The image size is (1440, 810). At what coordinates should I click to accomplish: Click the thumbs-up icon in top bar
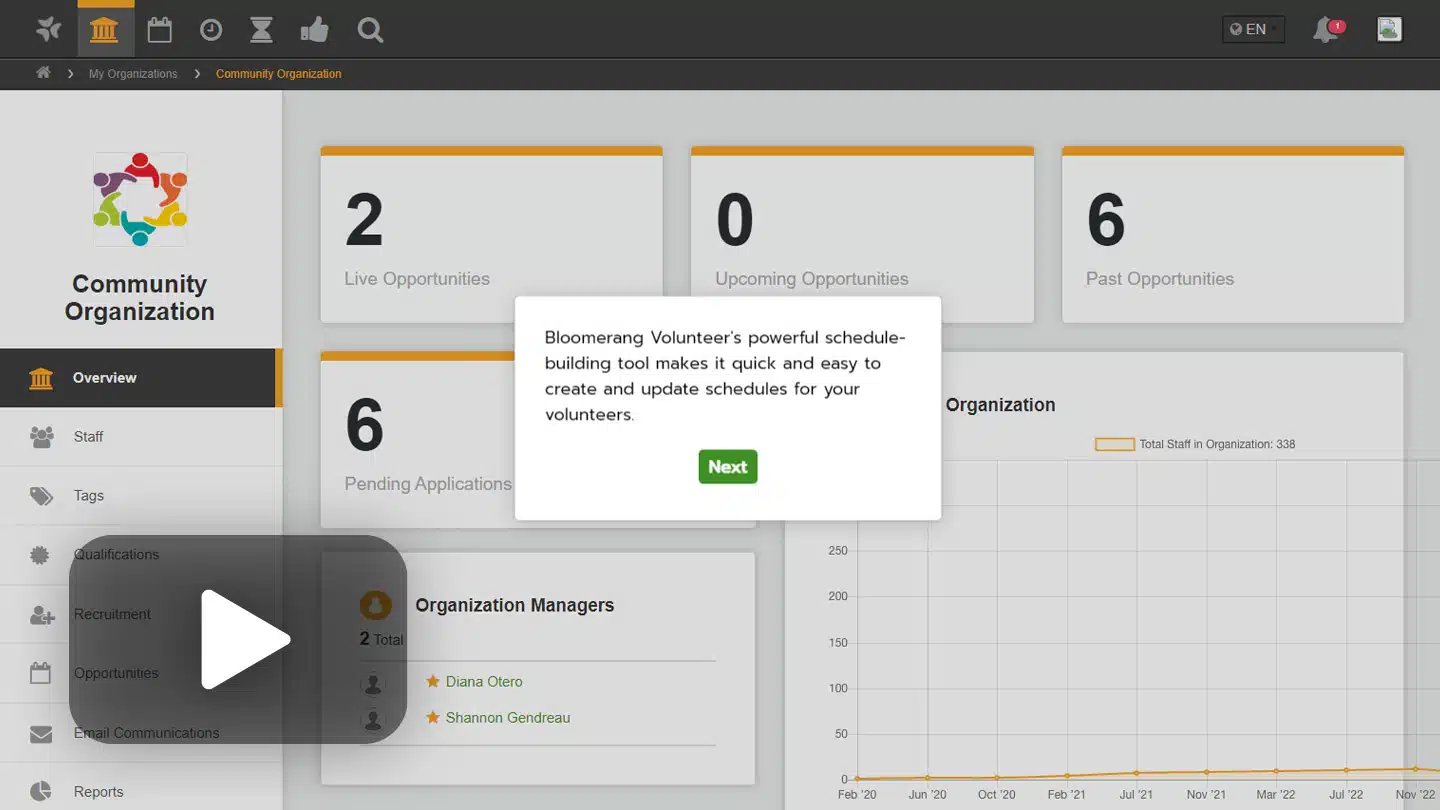point(315,30)
